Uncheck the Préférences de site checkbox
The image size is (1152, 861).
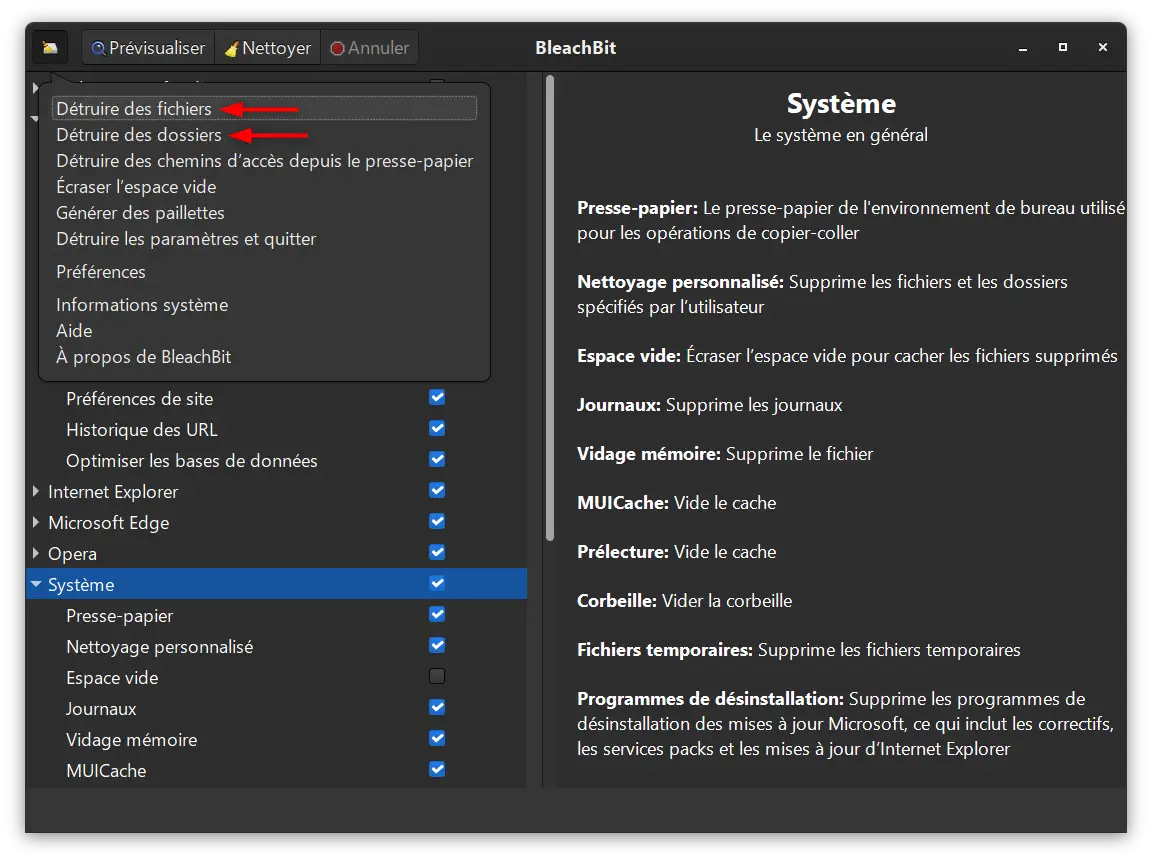(x=437, y=397)
